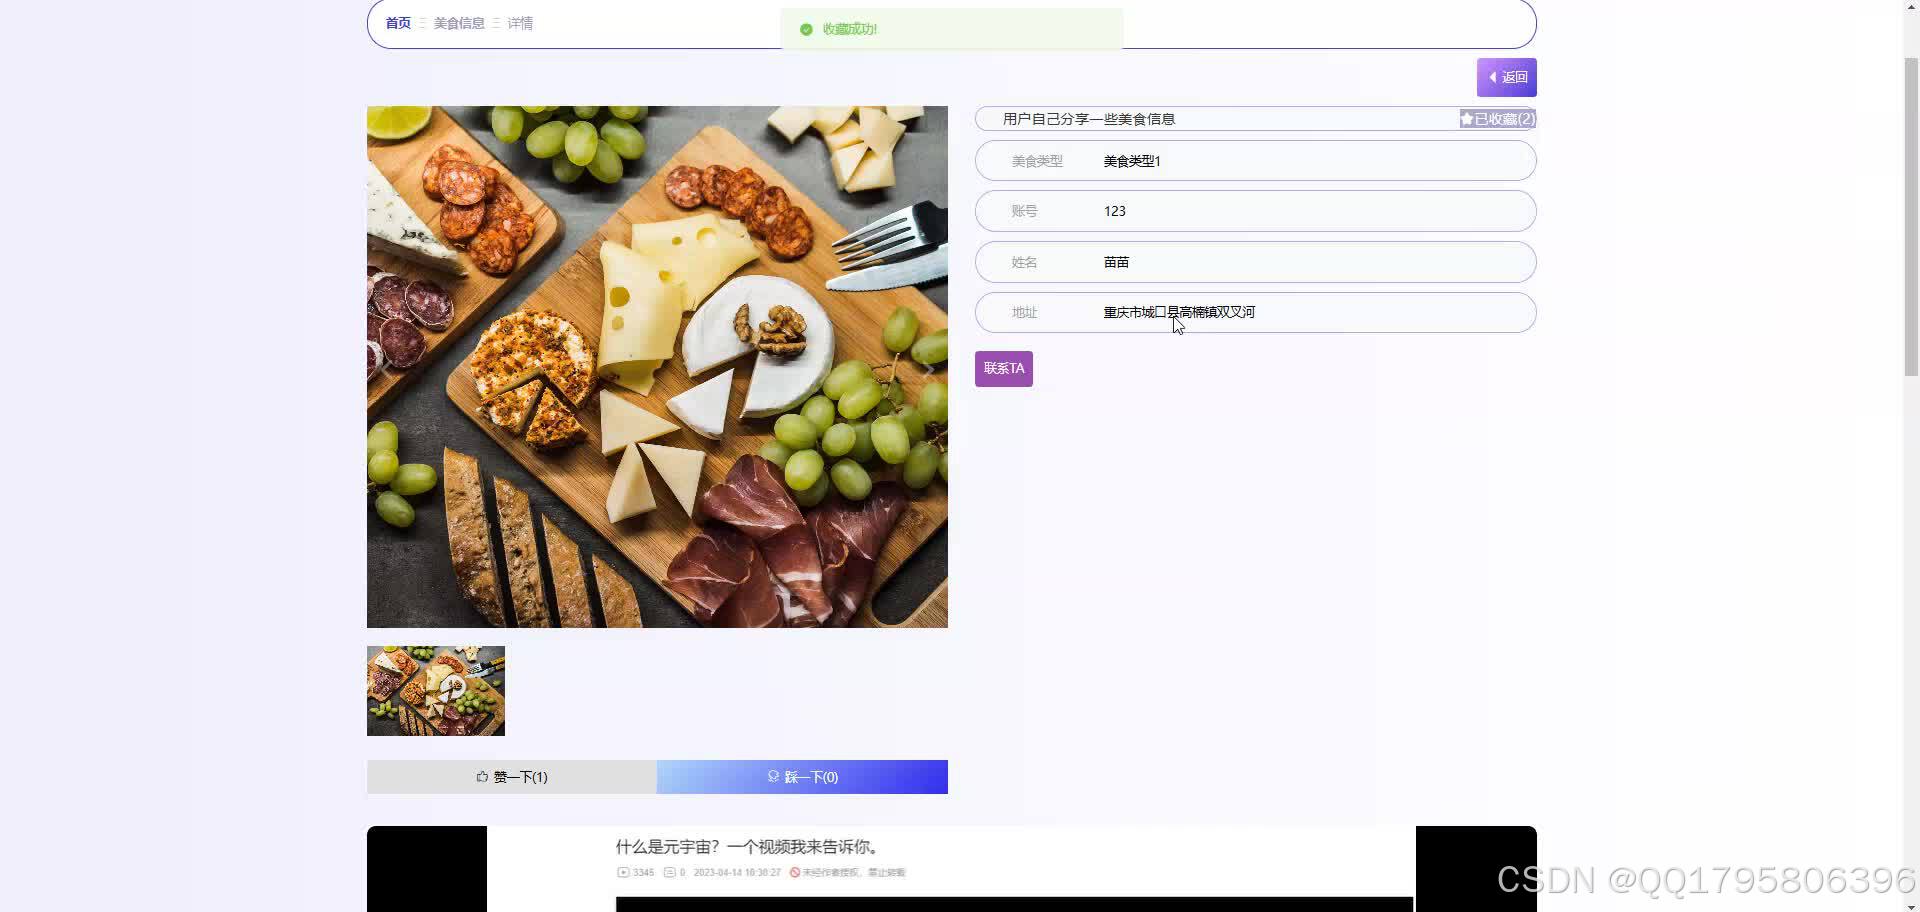This screenshot has width=1920, height=912.
Task: Open the video titled 什么是元宇宙
Action: click(x=747, y=846)
